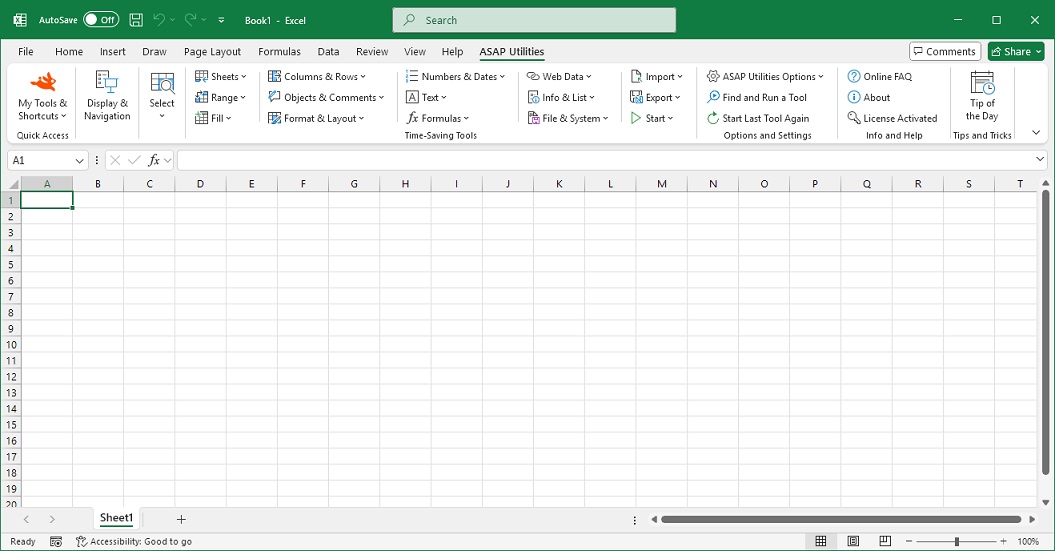Toggle AutoSave on
Viewport: 1055px width, 551px height.
101,20
